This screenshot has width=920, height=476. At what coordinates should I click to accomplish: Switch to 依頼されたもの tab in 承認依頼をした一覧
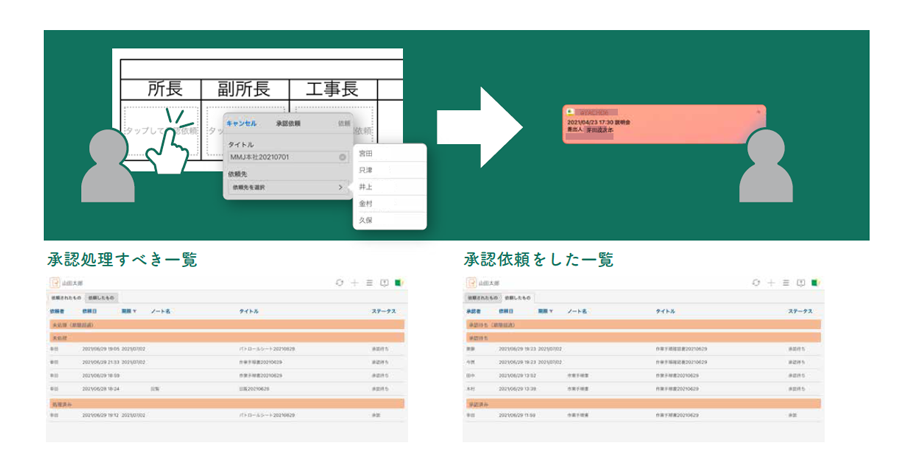pos(483,298)
